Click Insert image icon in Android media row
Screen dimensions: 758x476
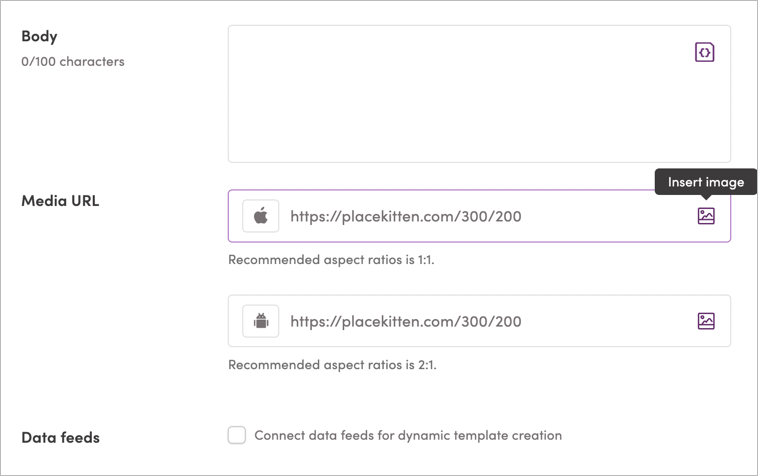(x=706, y=321)
